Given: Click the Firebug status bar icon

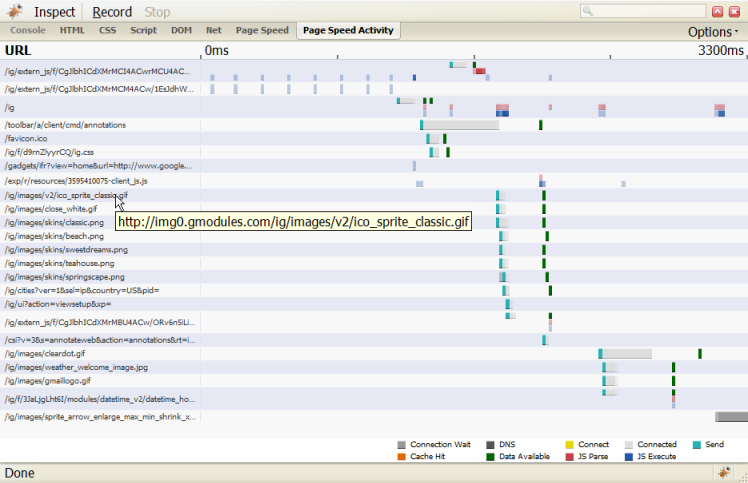Looking at the screenshot, I should (x=724, y=472).
